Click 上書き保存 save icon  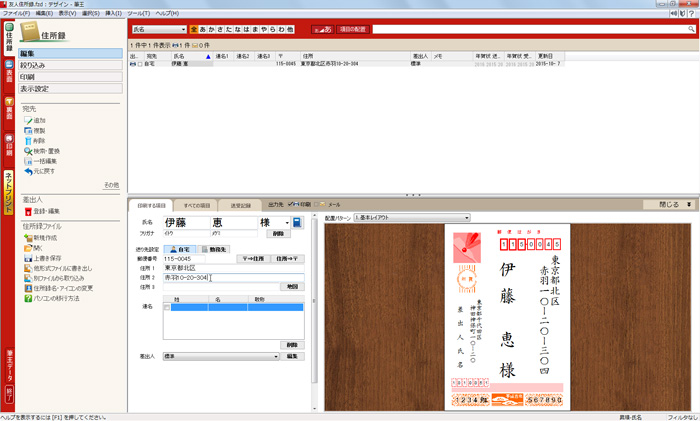tap(27, 257)
